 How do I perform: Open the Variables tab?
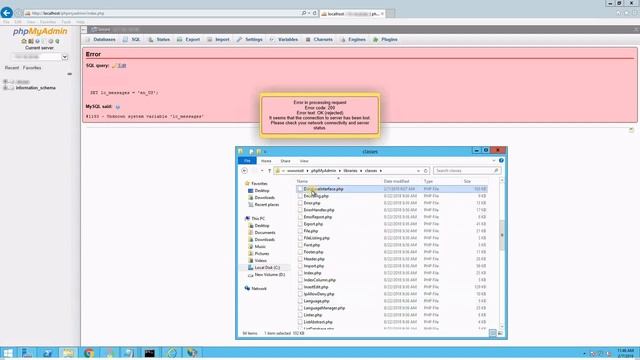click(x=284, y=40)
